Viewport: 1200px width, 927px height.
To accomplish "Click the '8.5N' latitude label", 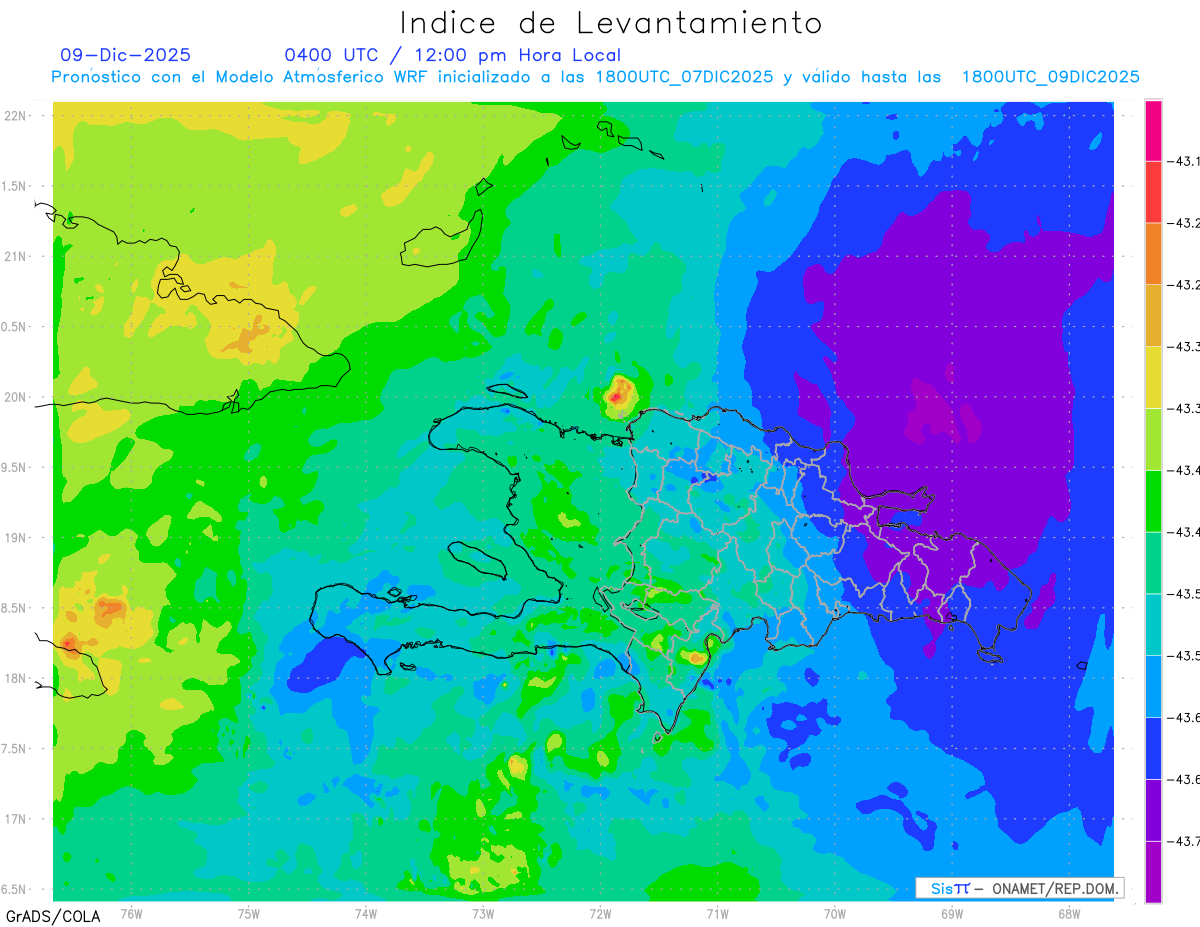I will (x=15, y=608).
